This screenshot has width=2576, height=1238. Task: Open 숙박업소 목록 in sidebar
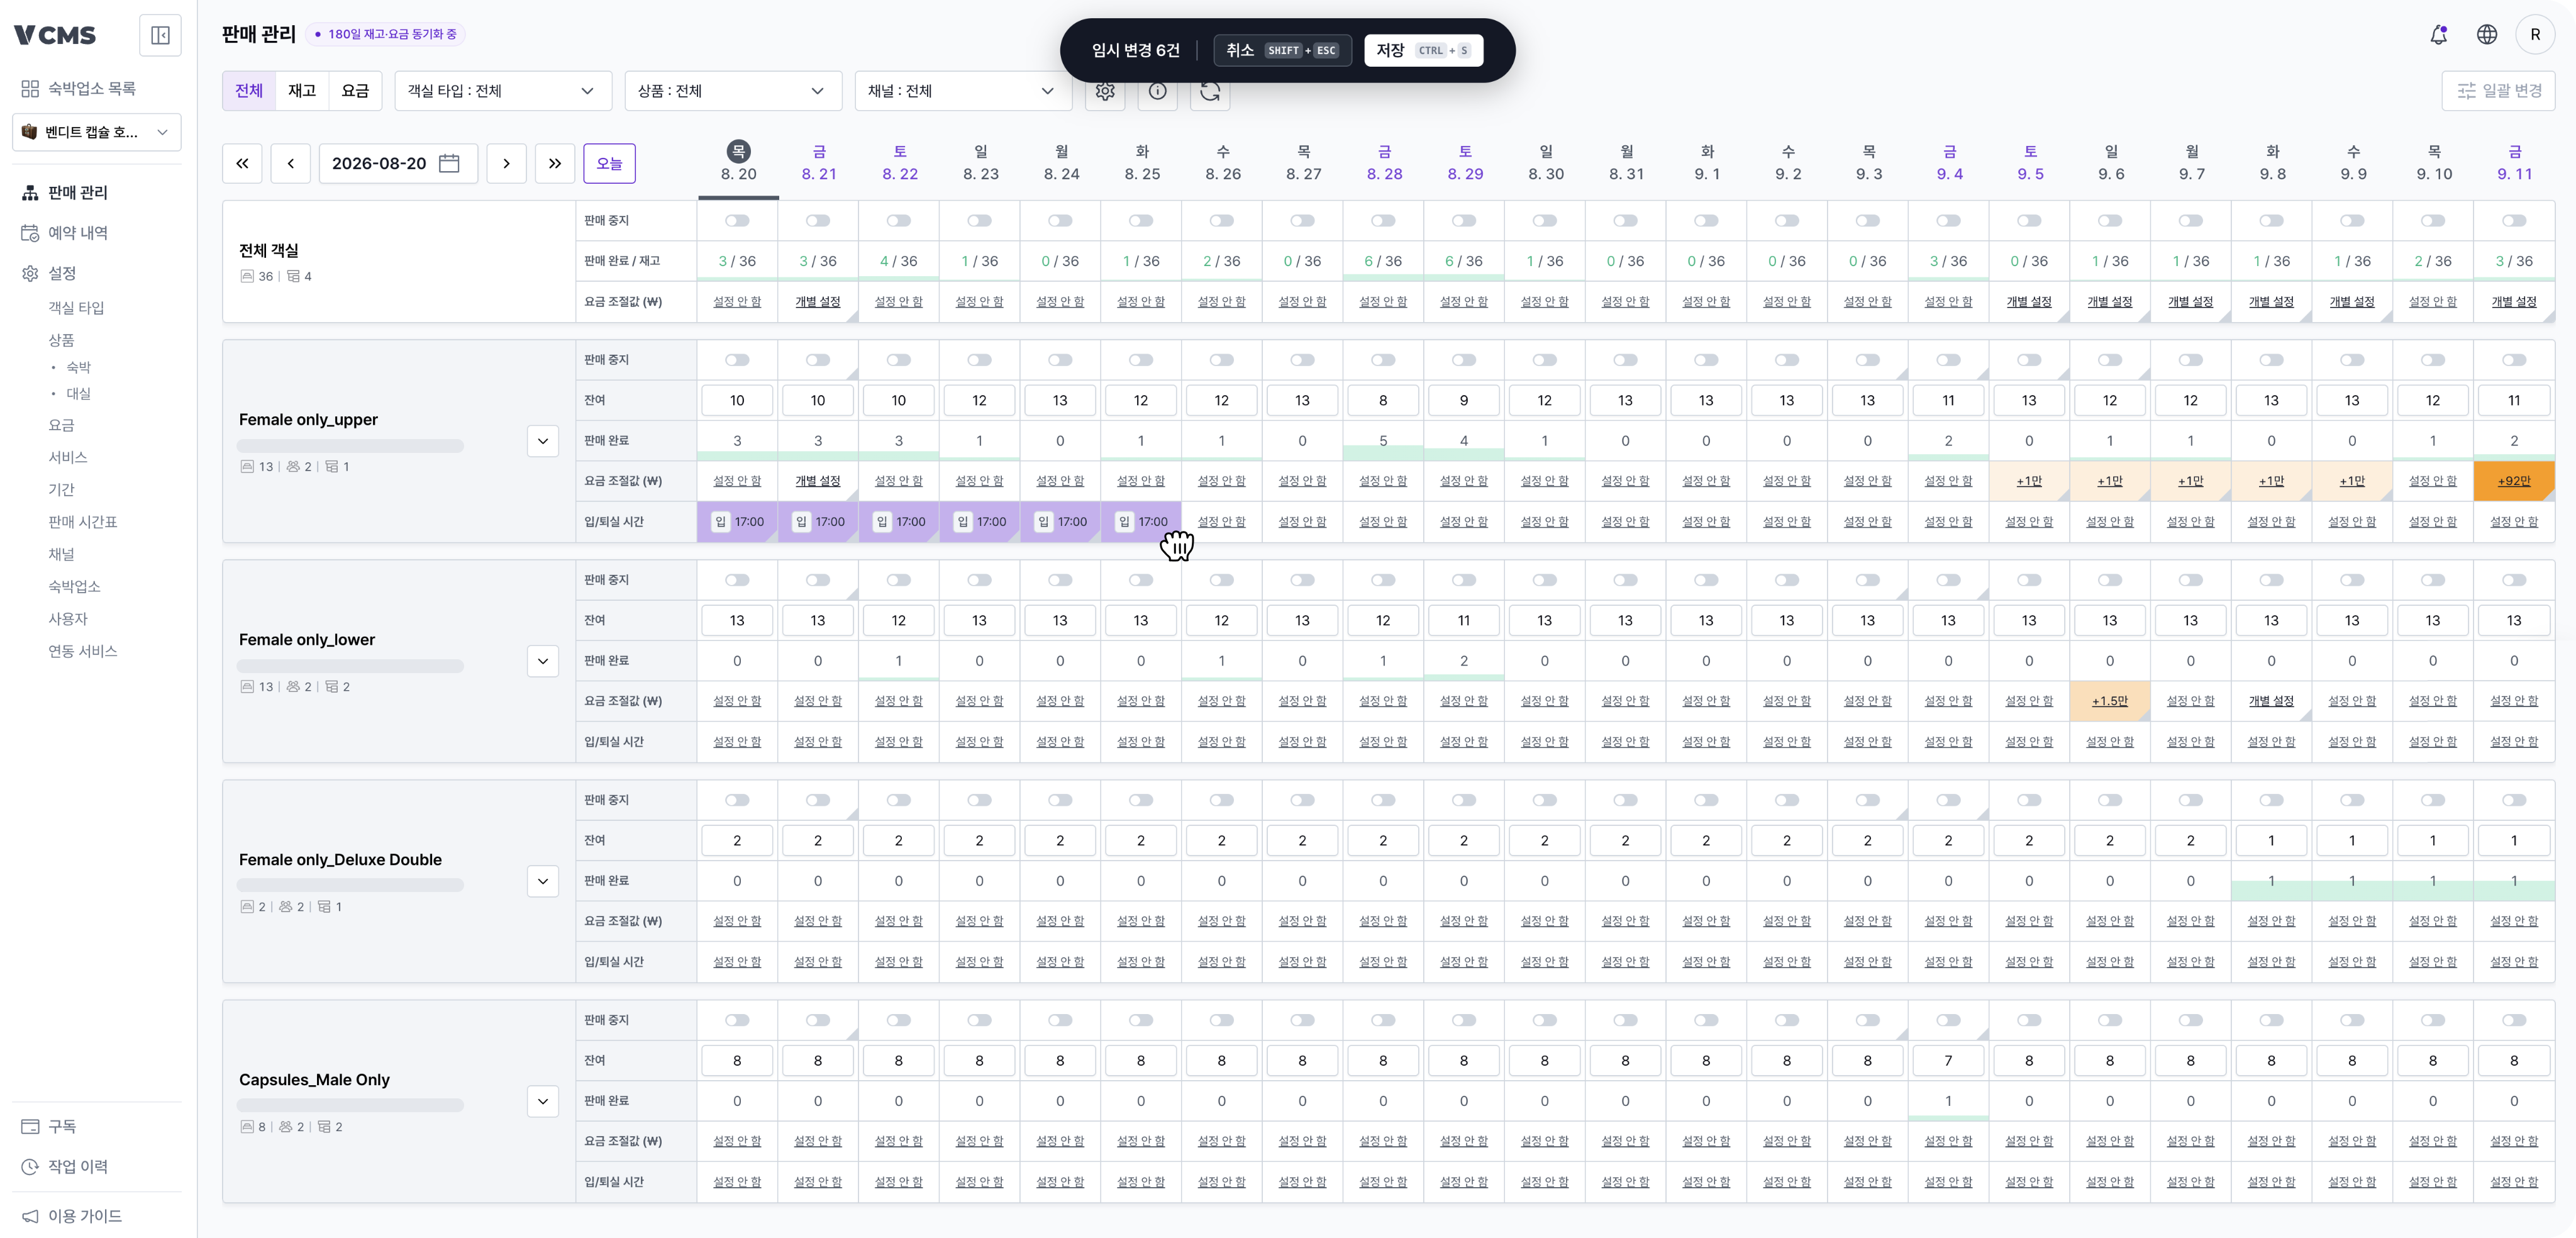(91, 89)
